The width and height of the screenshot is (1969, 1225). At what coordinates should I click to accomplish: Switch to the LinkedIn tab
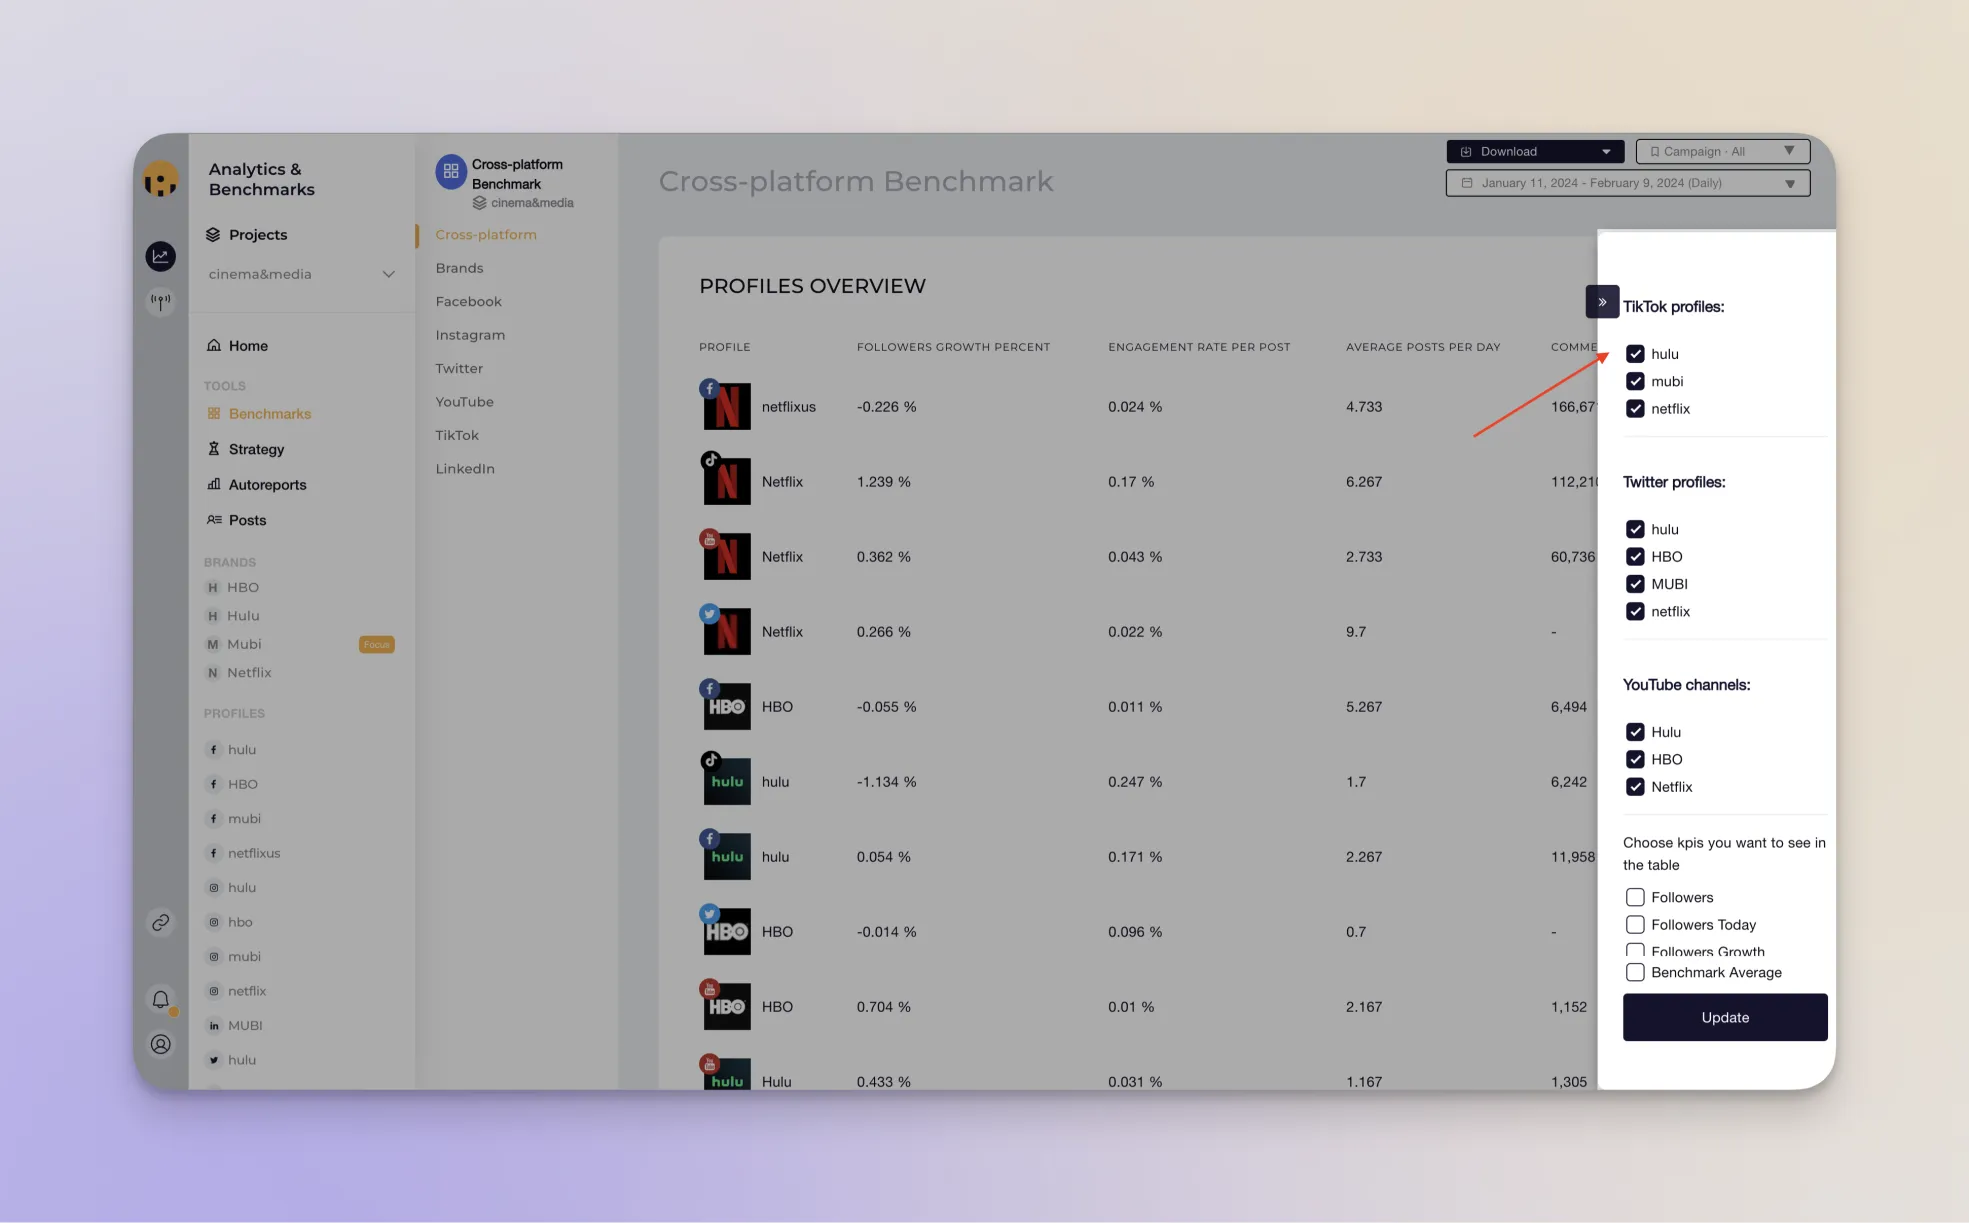(x=465, y=468)
